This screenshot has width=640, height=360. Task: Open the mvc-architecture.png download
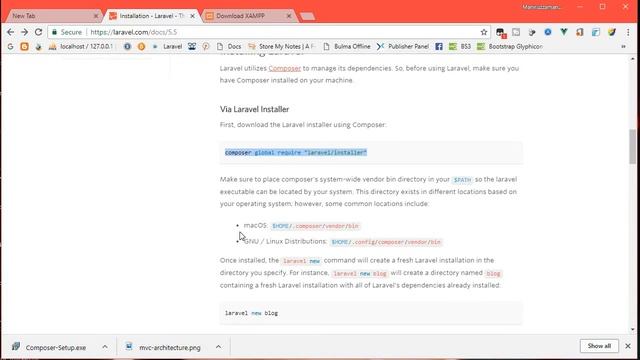point(163,347)
